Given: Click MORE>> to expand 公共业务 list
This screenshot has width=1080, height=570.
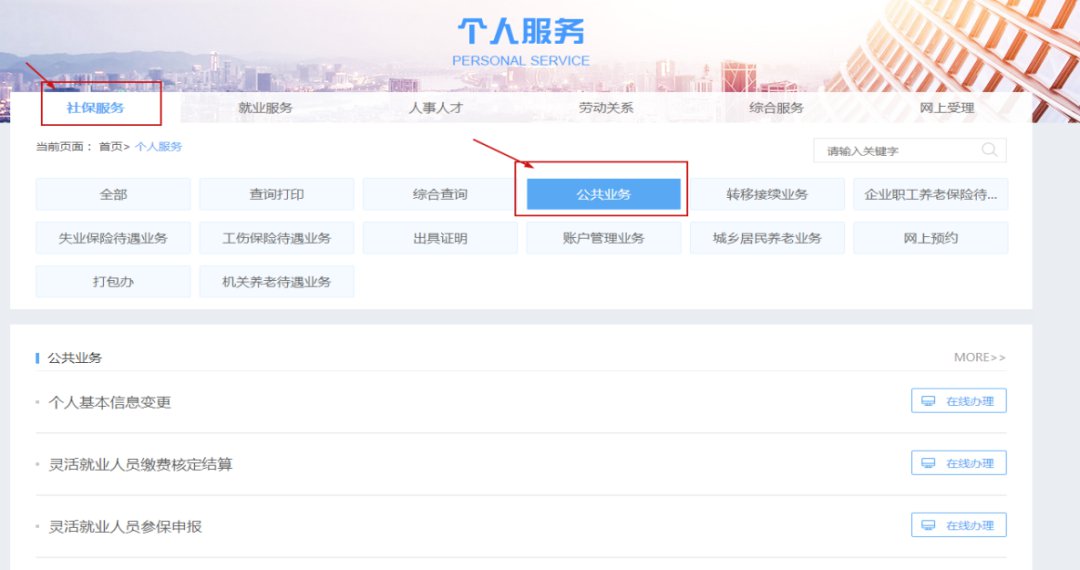Looking at the screenshot, I should (979, 357).
